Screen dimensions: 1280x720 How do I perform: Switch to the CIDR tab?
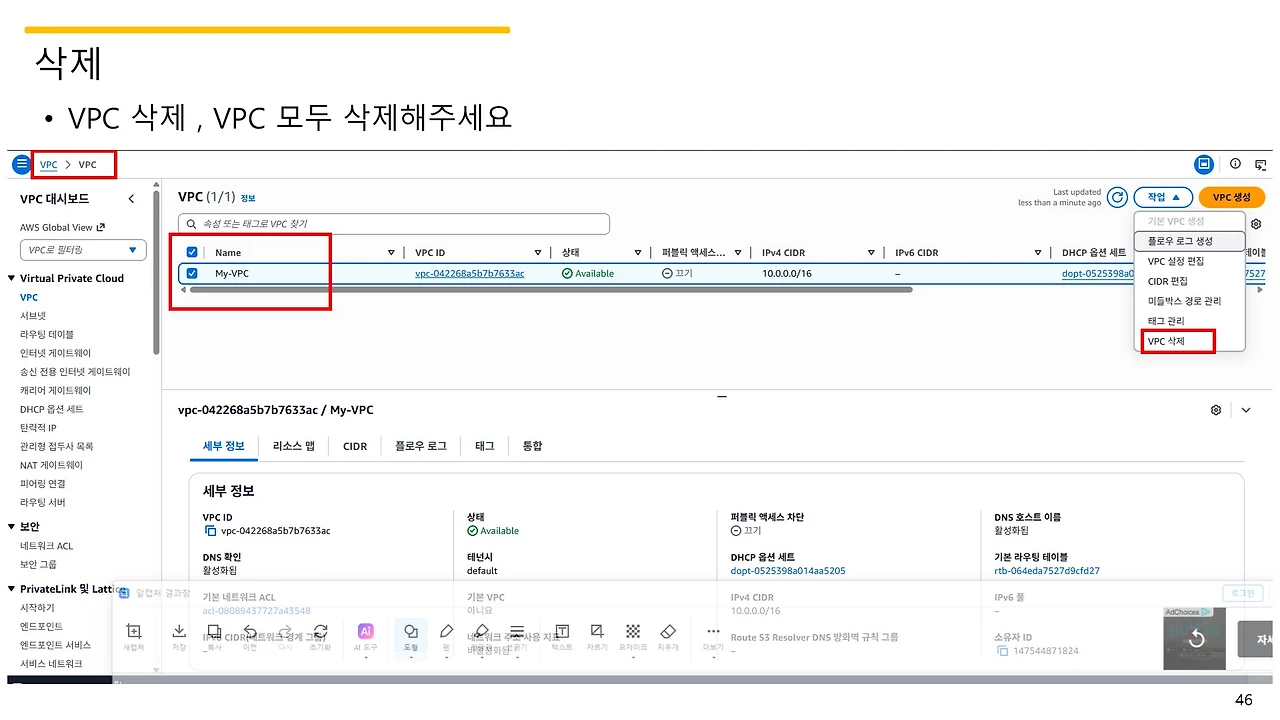(x=355, y=446)
